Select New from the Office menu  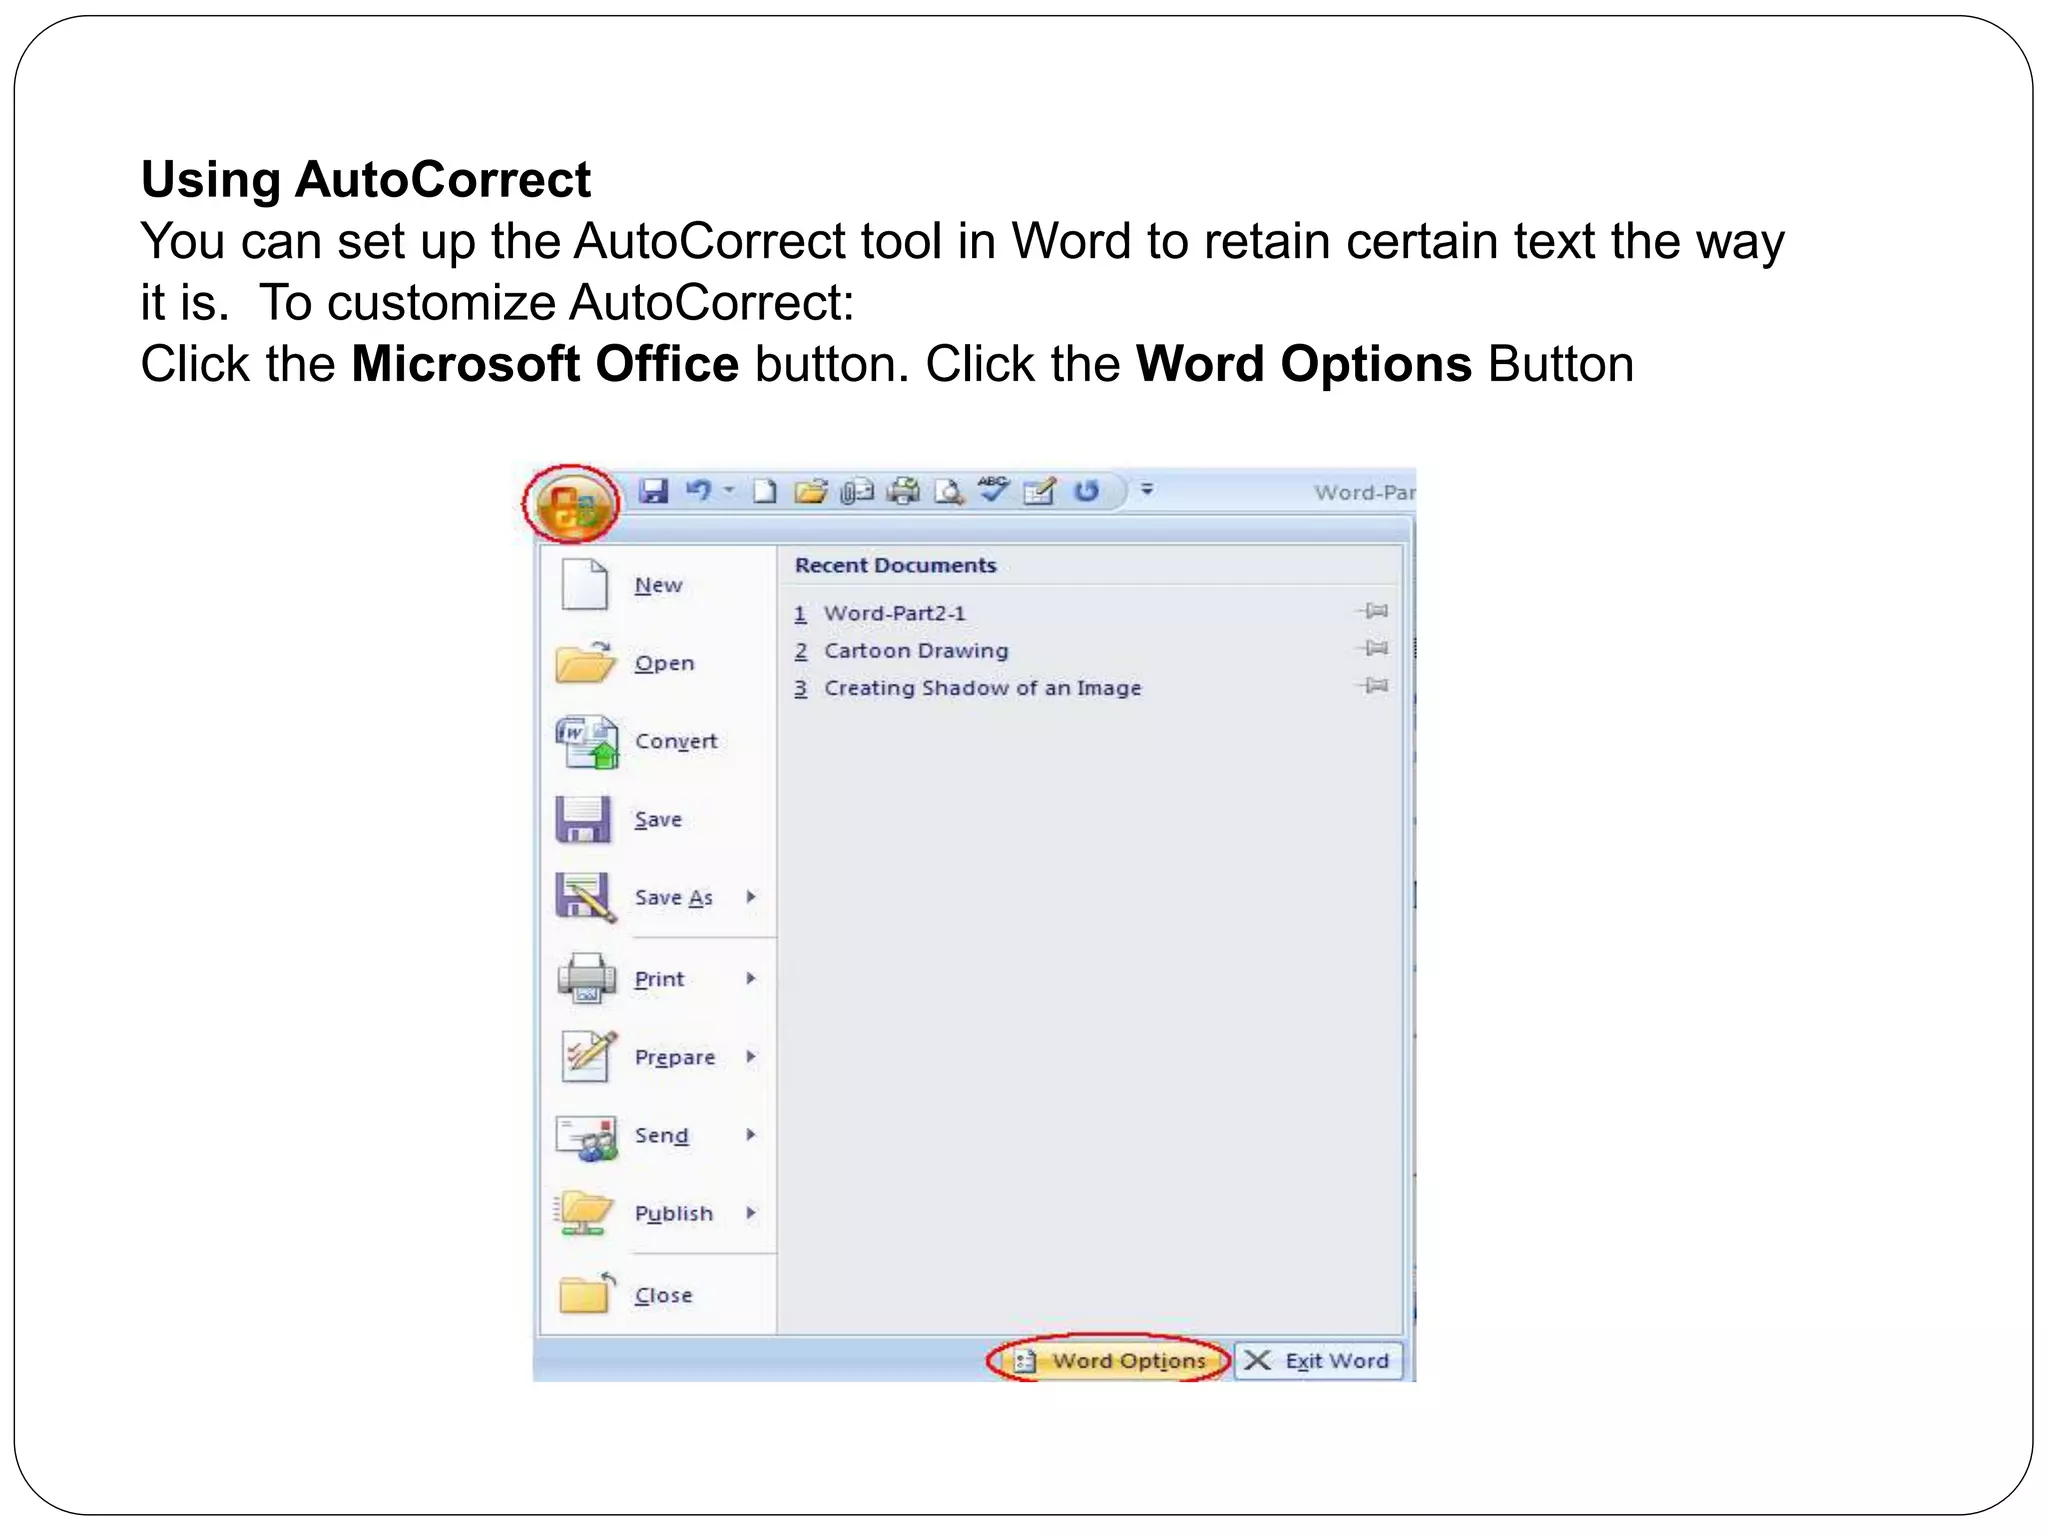click(658, 586)
